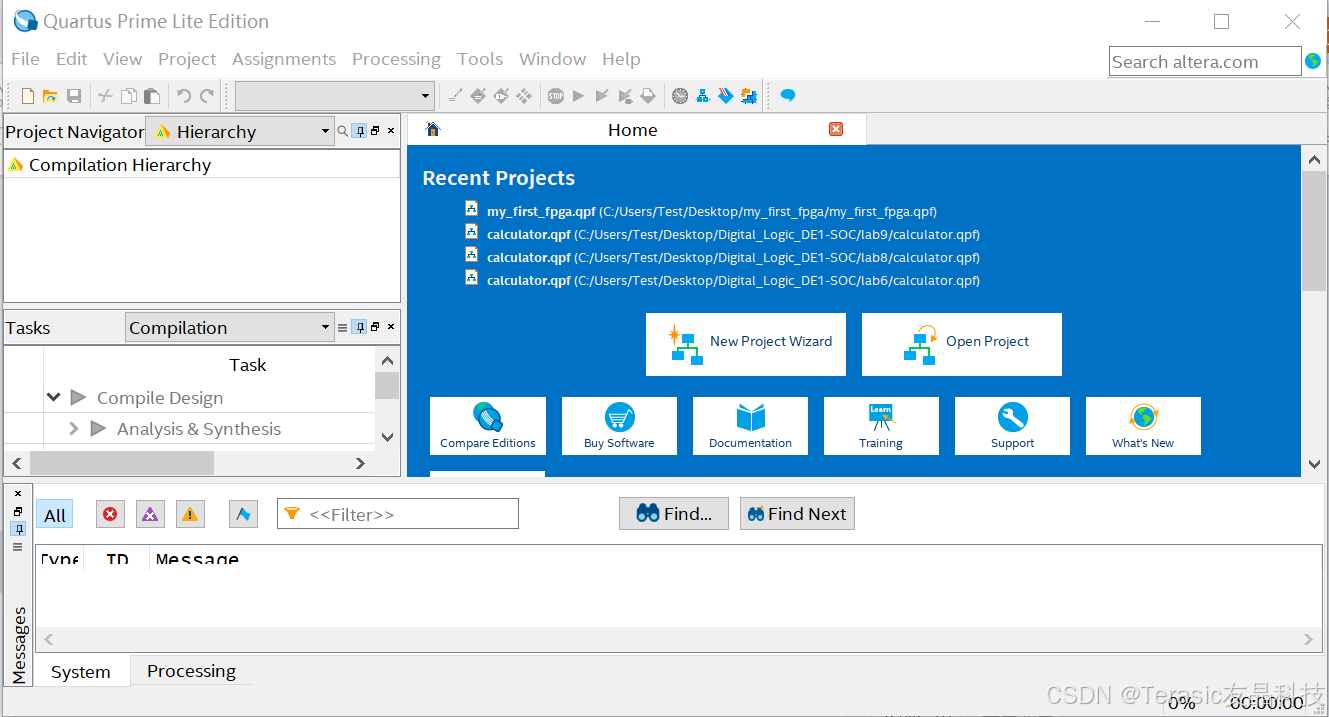This screenshot has width=1329, height=717.
Task: Create a new file with toolbar icon
Action: pos(28,96)
